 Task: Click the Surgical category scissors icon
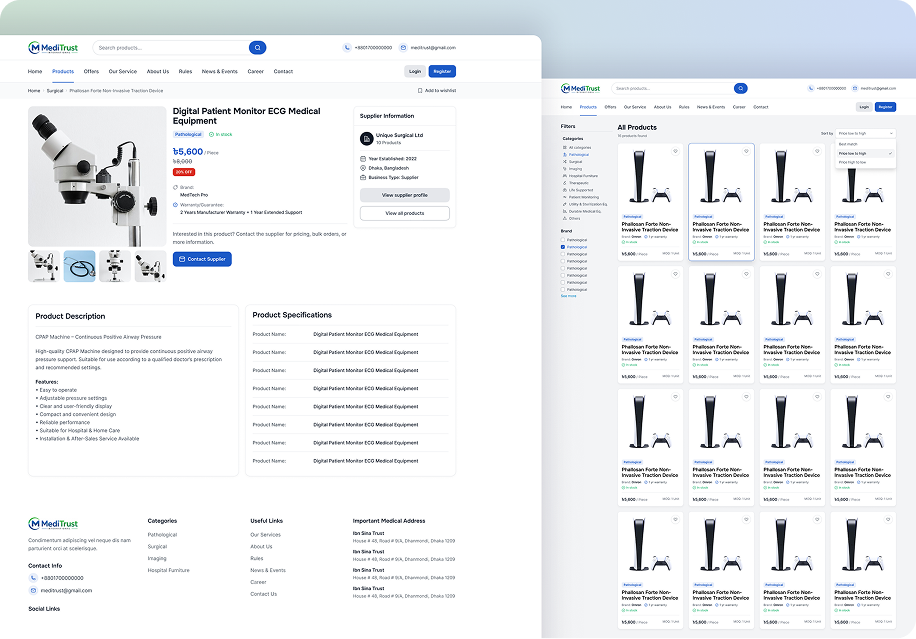coord(565,162)
